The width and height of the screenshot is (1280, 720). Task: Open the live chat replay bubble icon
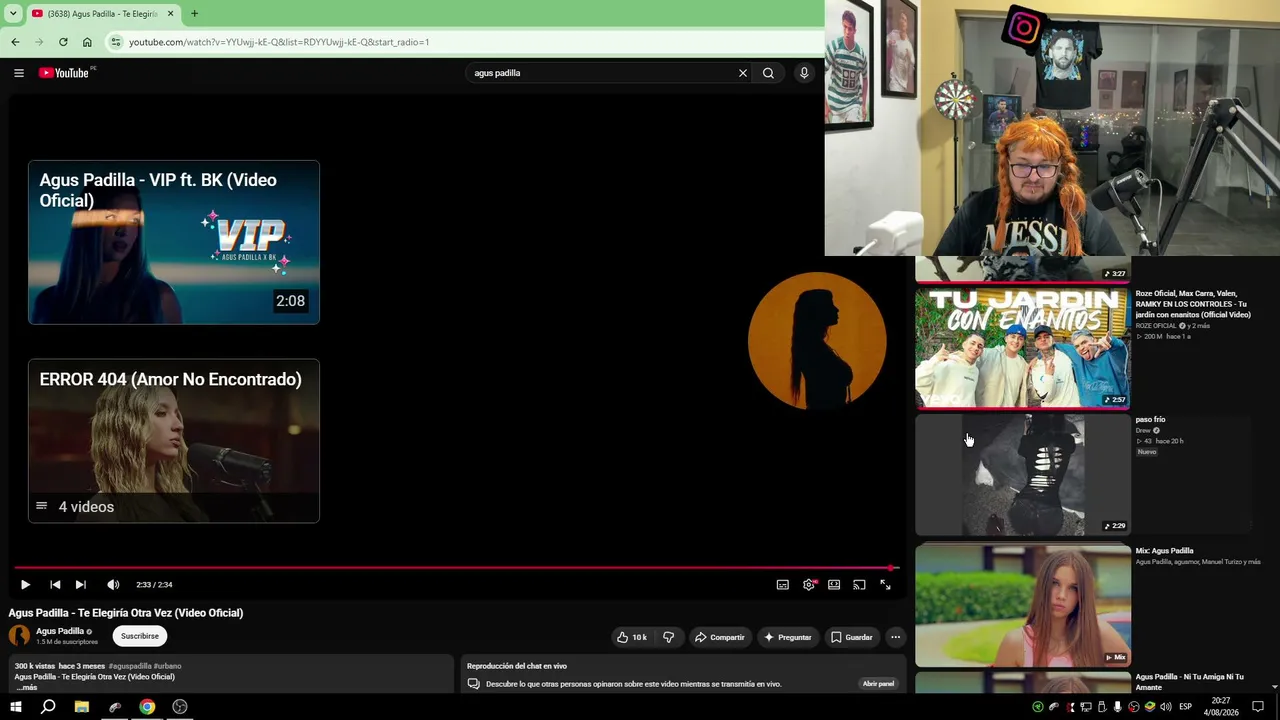[x=474, y=684]
